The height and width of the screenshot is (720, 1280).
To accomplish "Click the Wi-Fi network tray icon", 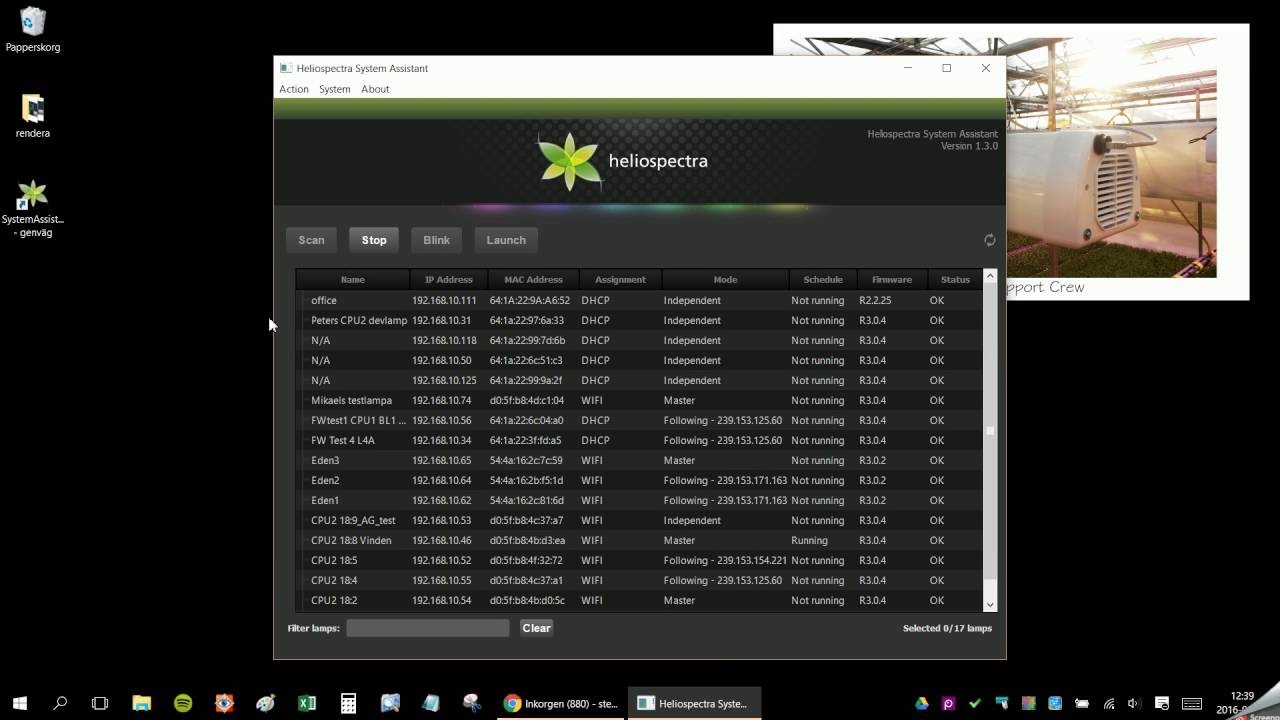I will [1108, 703].
